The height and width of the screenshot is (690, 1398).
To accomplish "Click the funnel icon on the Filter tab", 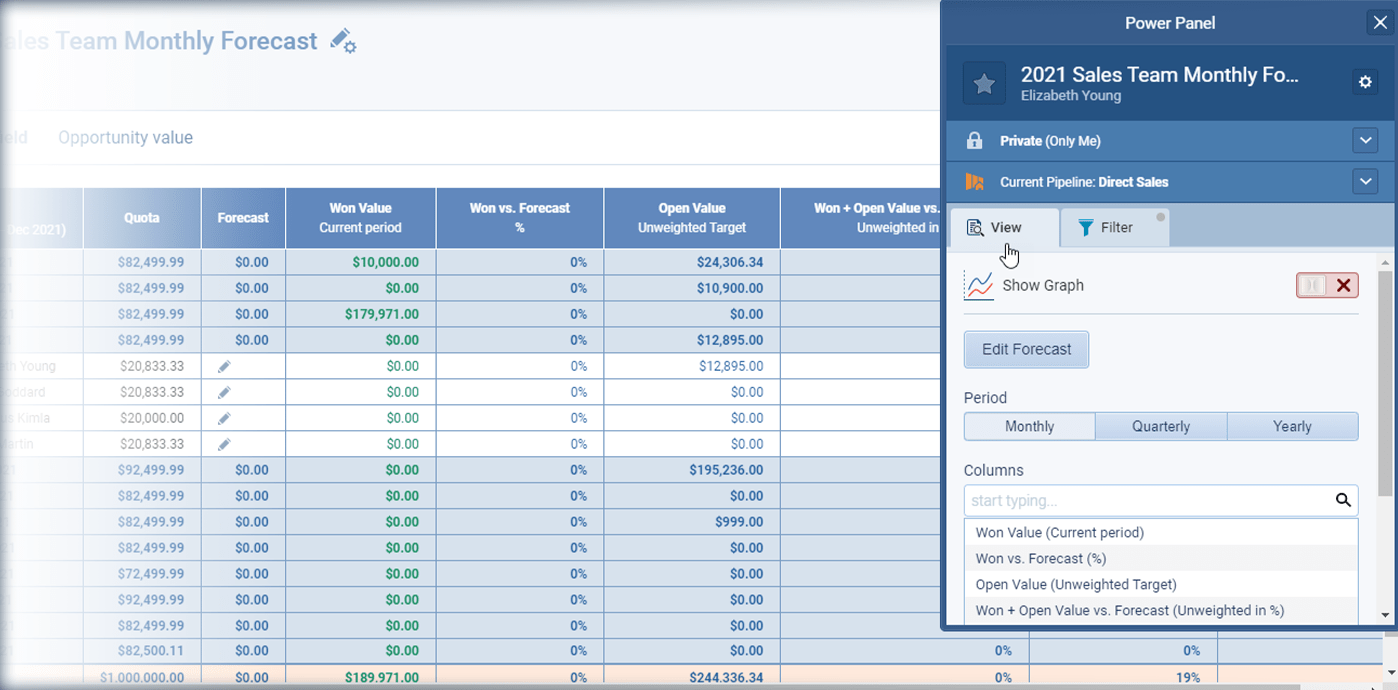I will coord(1087,227).
